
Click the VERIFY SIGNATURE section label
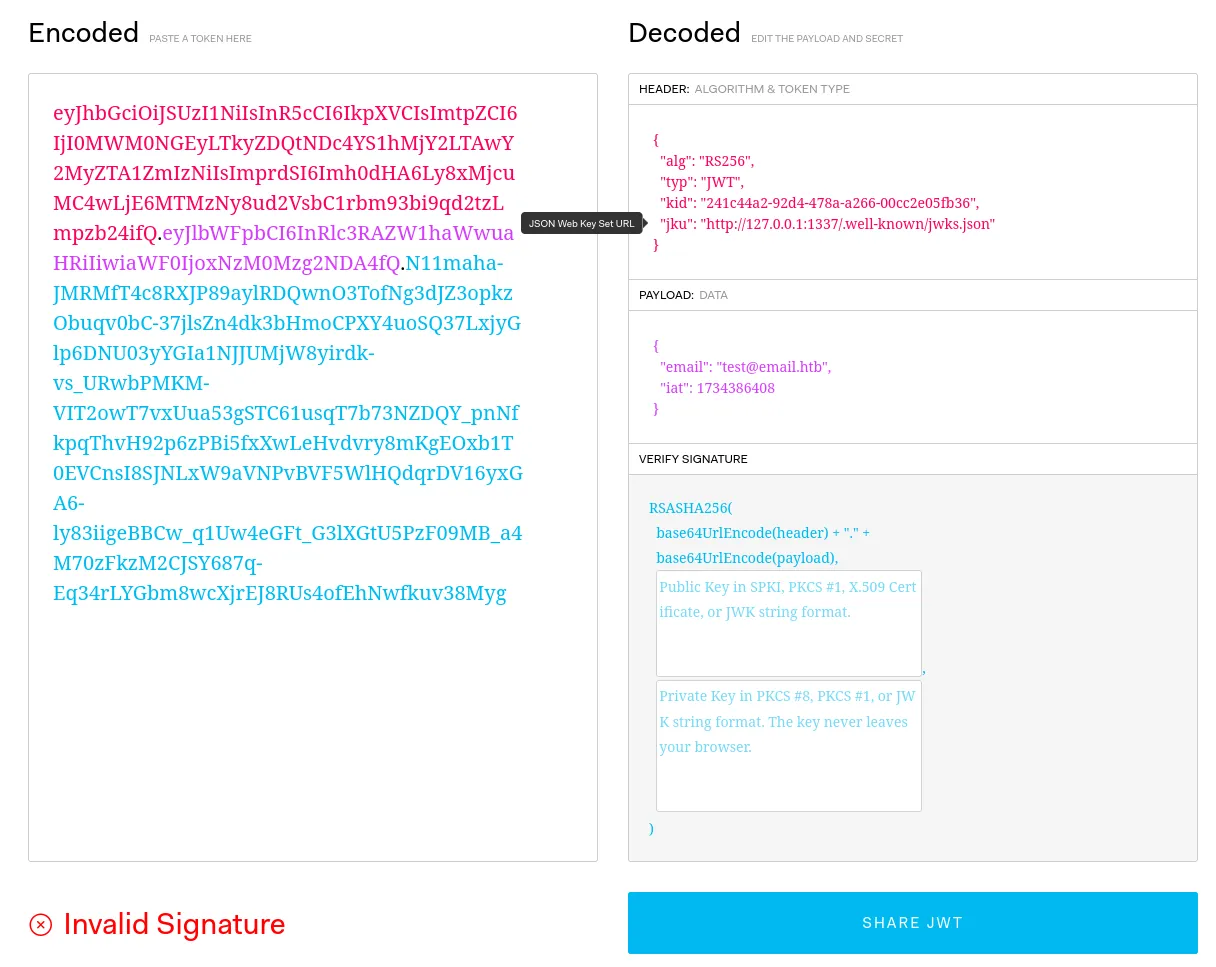click(x=693, y=459)
